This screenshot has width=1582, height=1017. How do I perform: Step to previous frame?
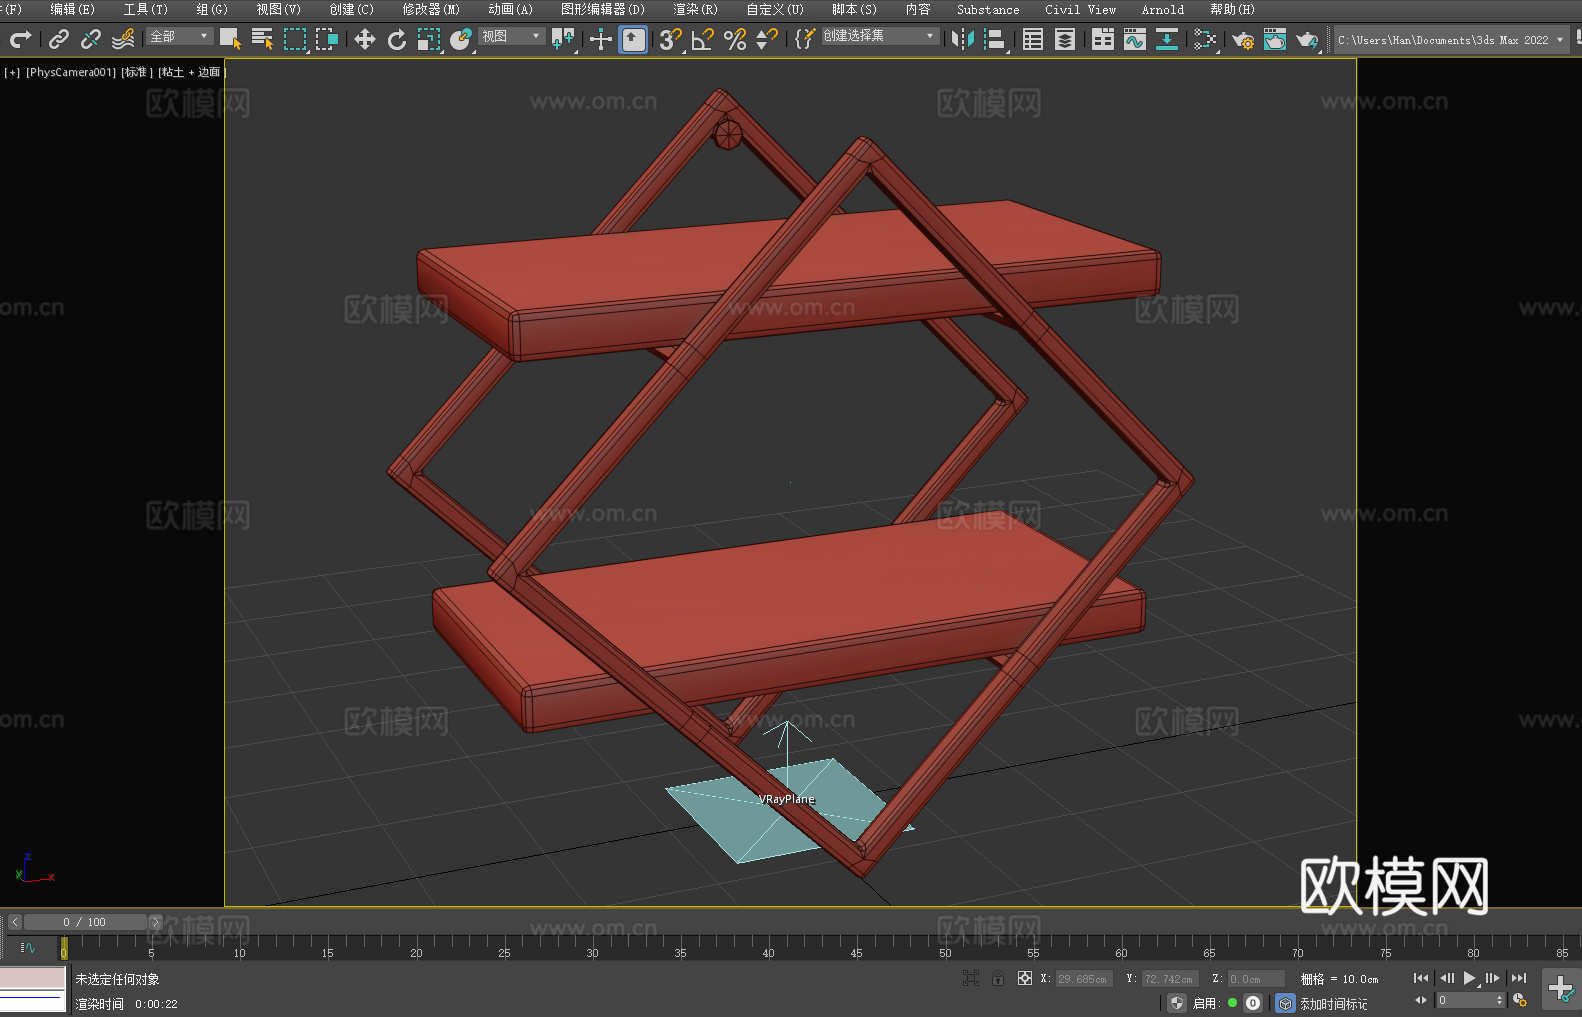coord(1446,978)
